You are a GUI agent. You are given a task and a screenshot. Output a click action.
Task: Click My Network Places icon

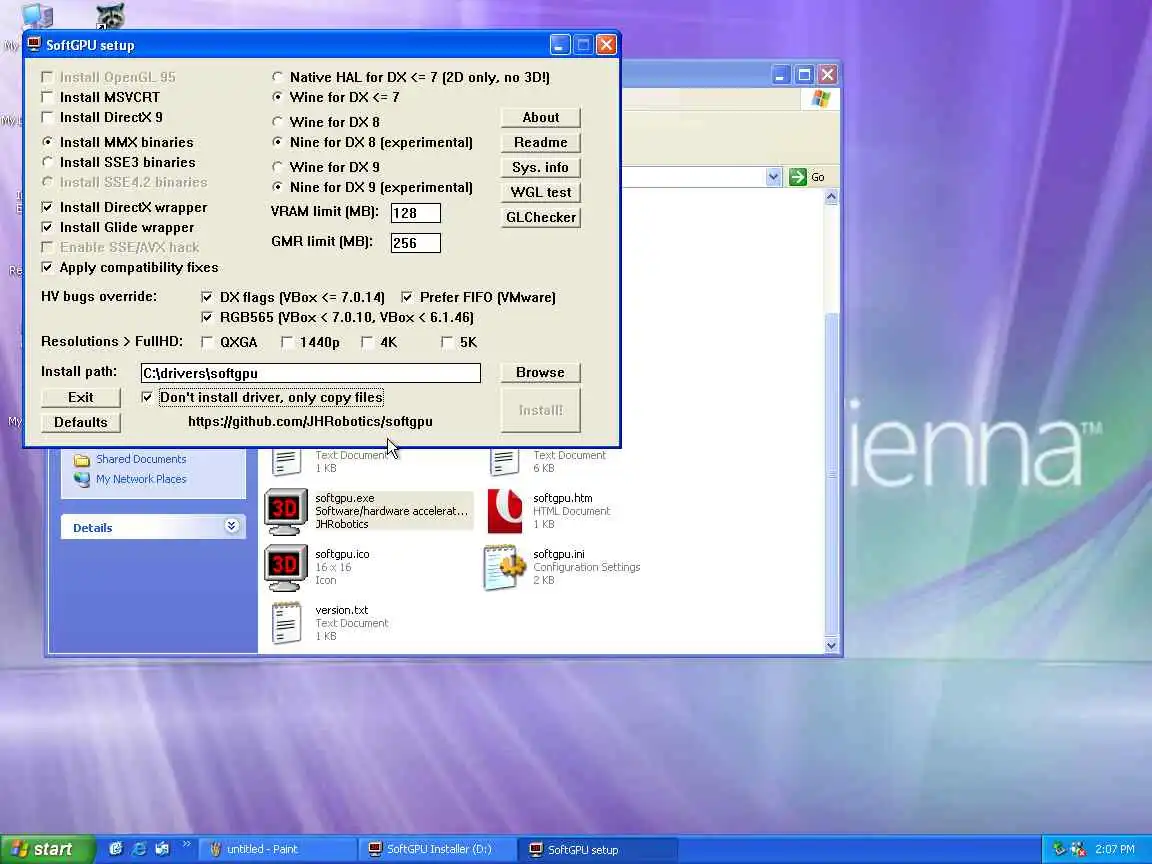pyautogui.click(x=82, y=479)
